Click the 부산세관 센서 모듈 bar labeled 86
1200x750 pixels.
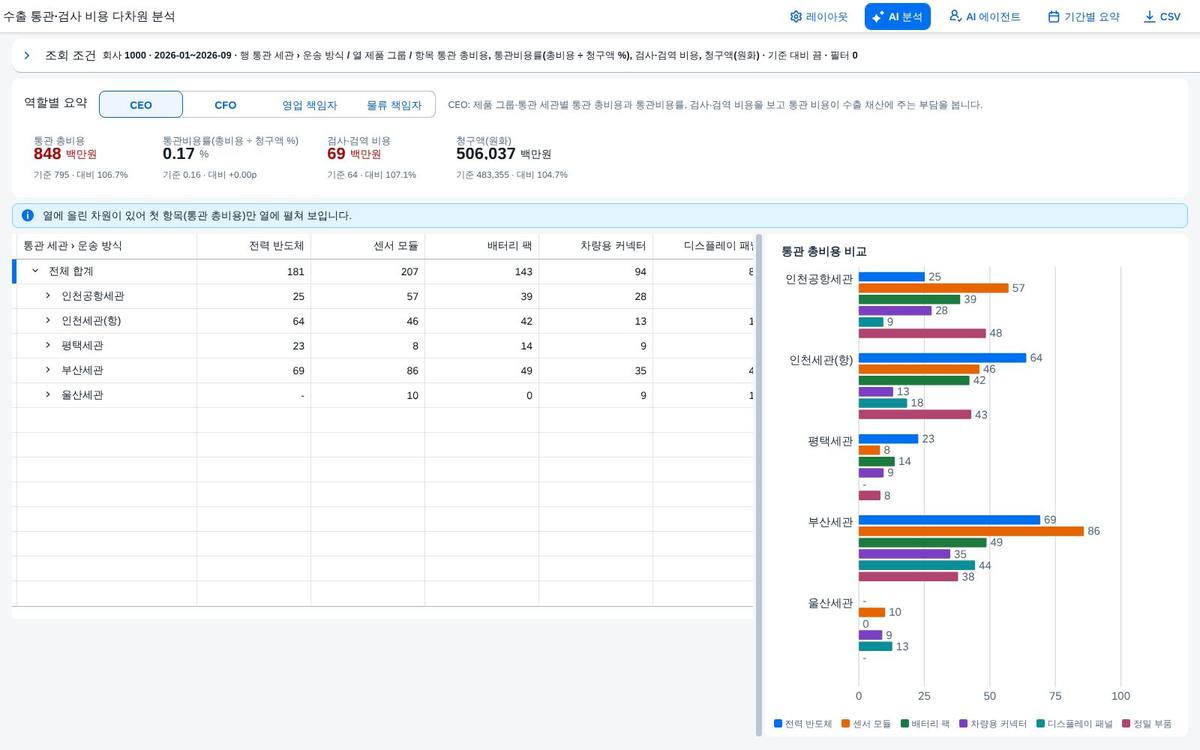(x=971, y=531)
